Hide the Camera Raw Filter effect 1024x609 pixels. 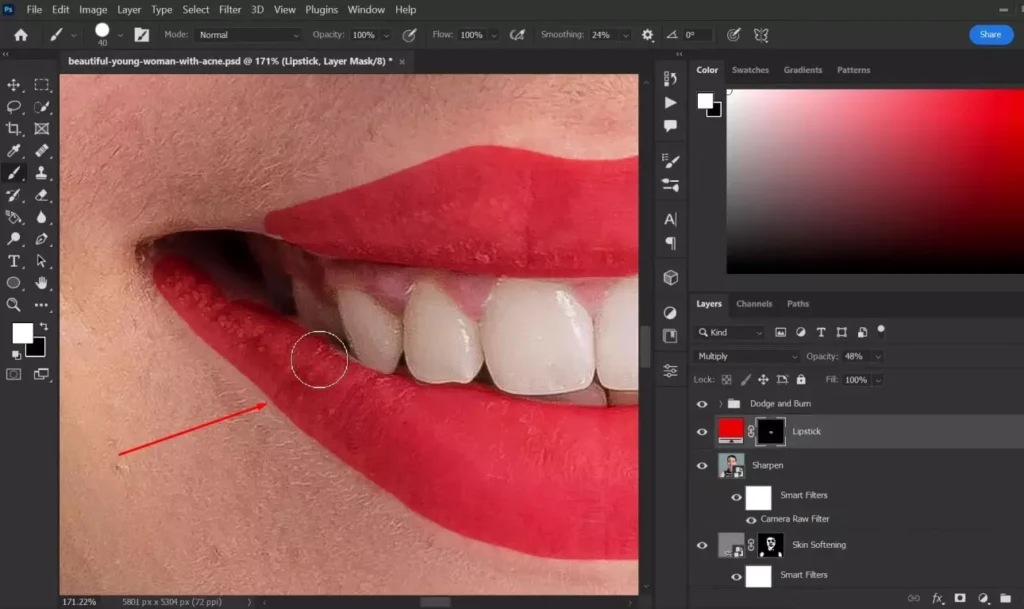click(751, 519)
